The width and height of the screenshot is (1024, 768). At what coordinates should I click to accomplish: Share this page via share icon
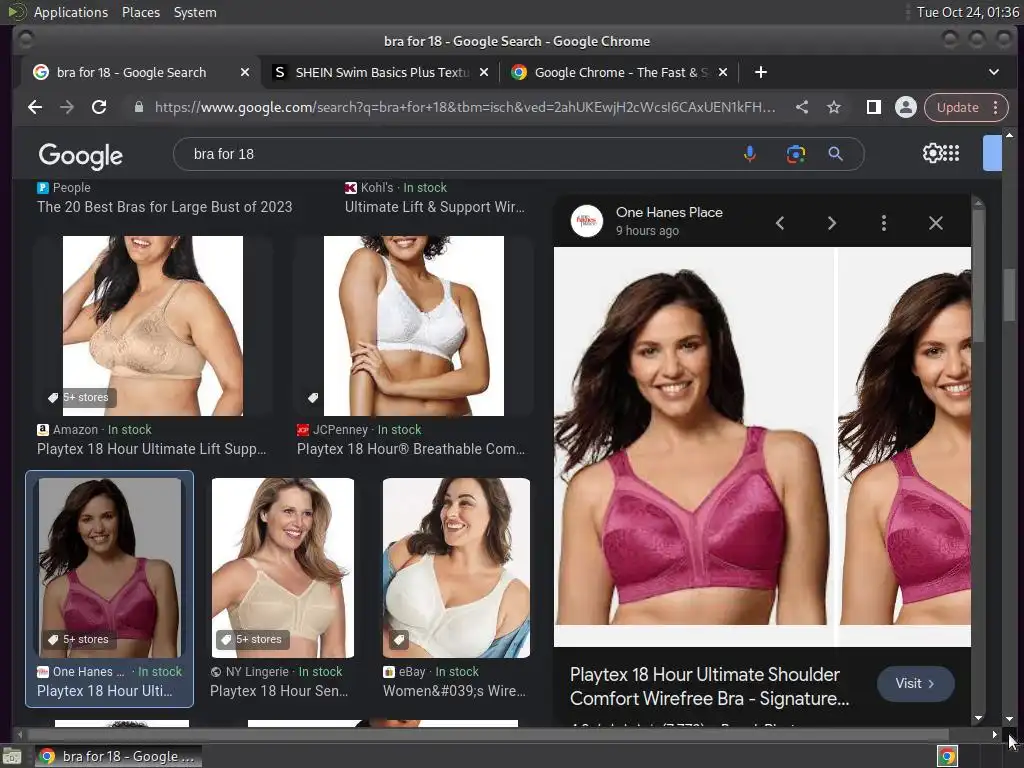pyautogui.click(x=802, y=107)
